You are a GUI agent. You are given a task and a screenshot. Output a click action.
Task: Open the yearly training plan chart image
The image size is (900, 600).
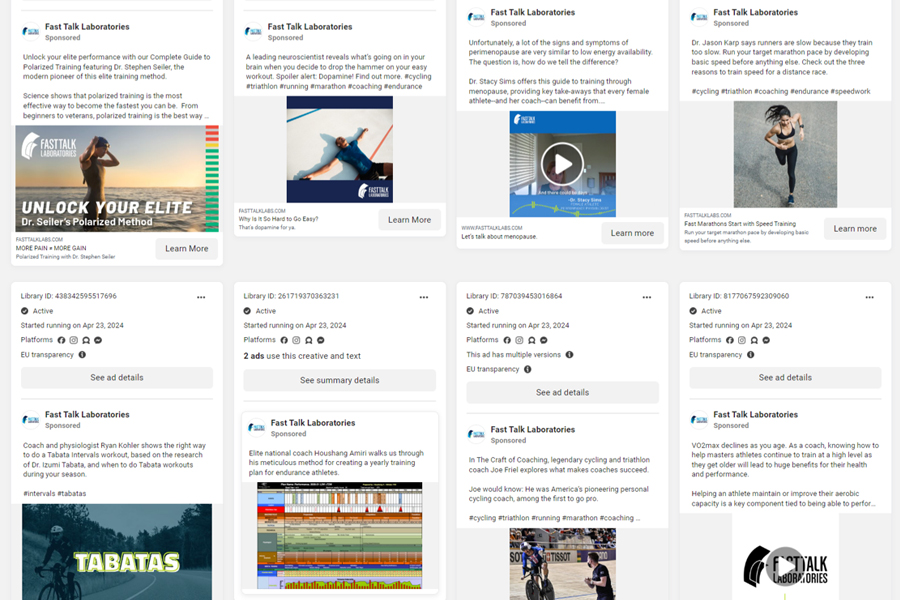(x=339, y=536)
